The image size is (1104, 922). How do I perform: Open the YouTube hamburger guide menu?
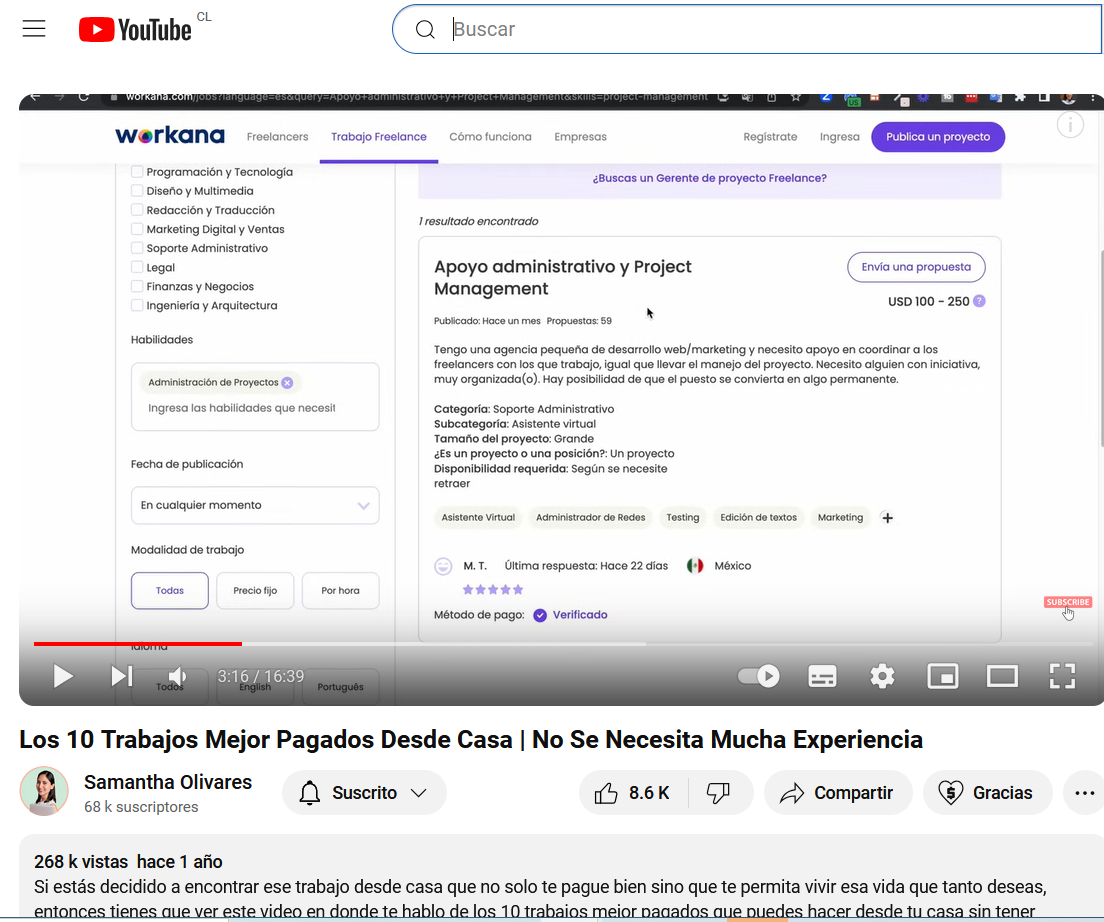(x=34, y=29)
